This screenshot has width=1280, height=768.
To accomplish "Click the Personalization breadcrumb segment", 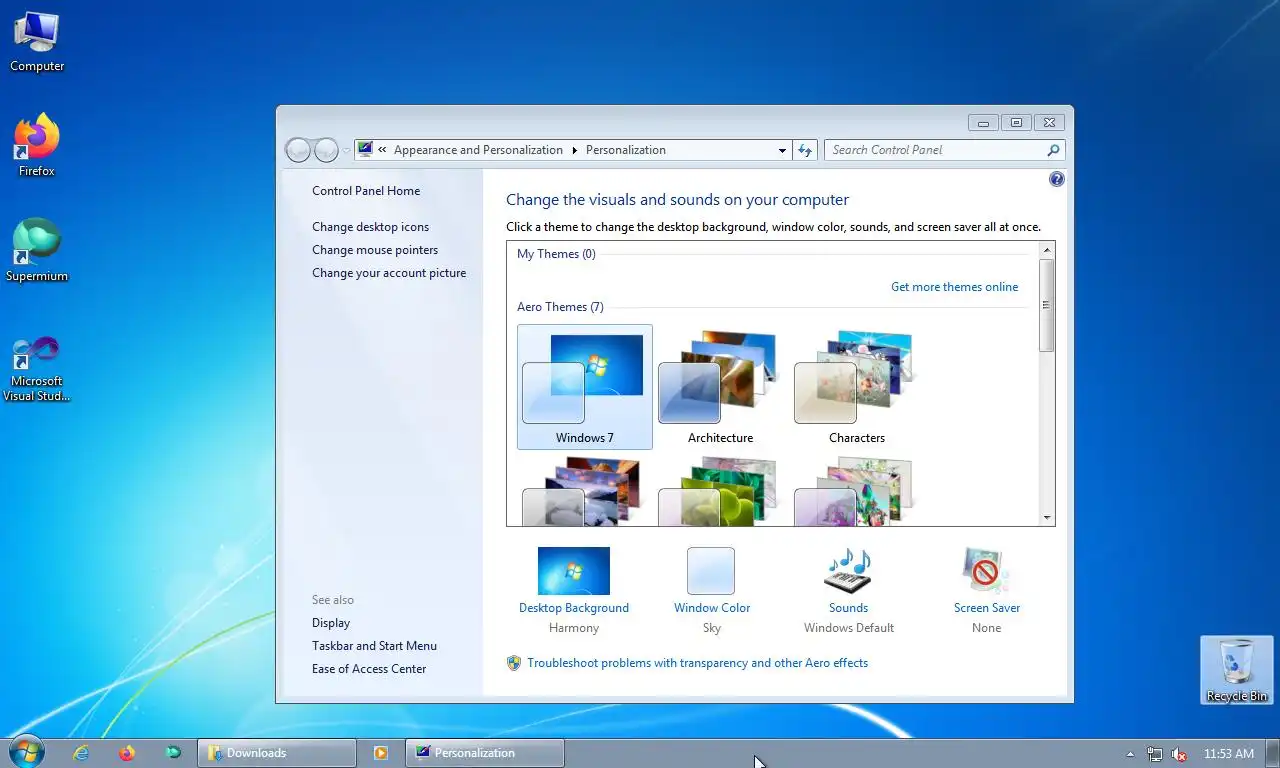I will click(x=626, y=150).
